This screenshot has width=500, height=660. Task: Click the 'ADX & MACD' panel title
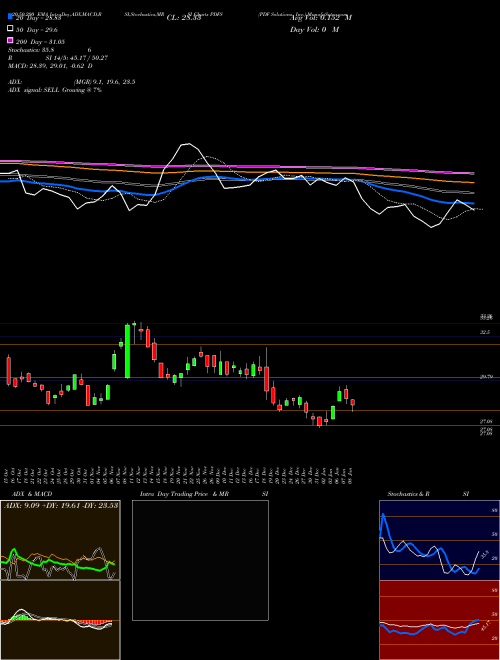[x=32, y=494]
